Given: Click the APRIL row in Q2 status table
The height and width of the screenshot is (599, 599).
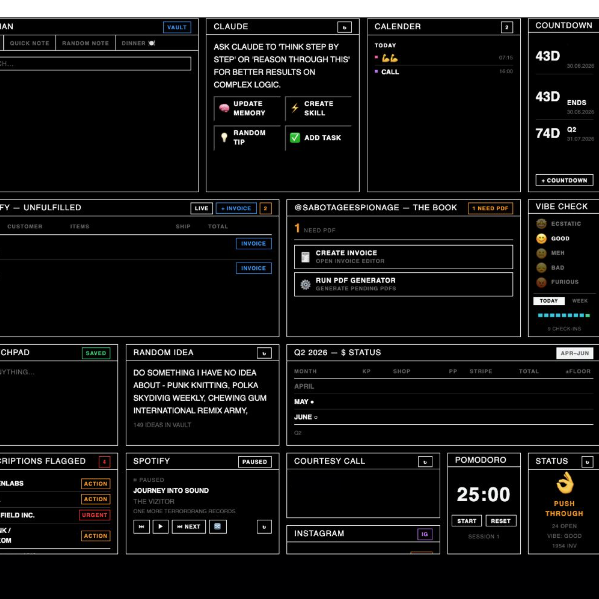Looking at the screenshot, I should coord(443,387).
